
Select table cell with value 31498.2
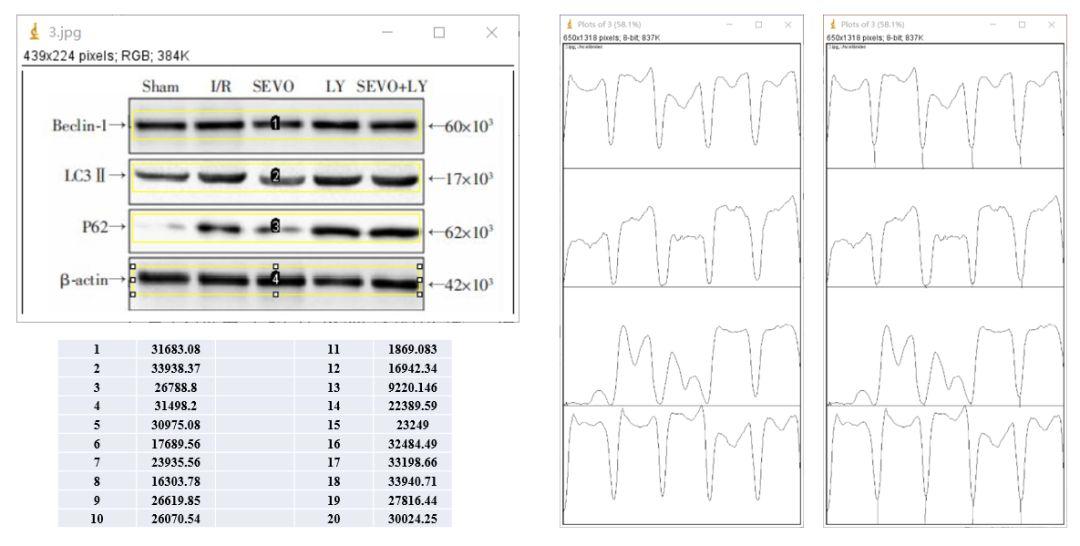click(176, 406)
